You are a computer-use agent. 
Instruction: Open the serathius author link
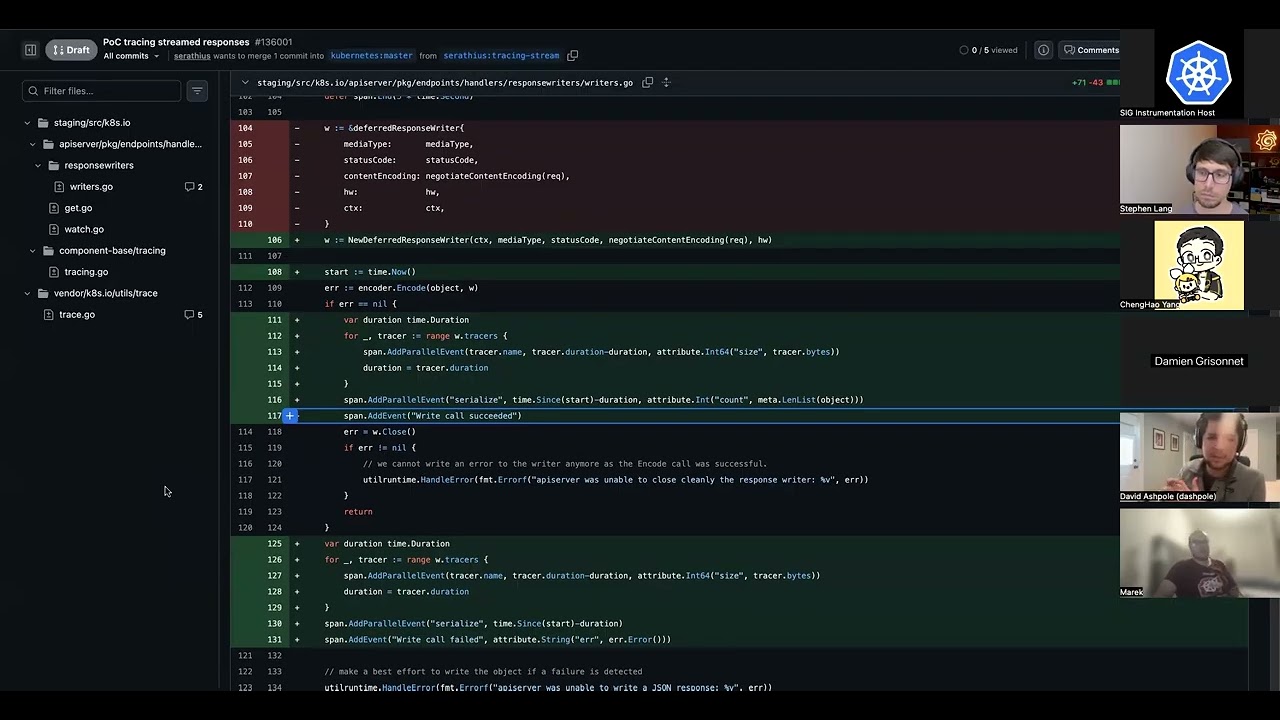pyautogui.click(x=192, y=56)
